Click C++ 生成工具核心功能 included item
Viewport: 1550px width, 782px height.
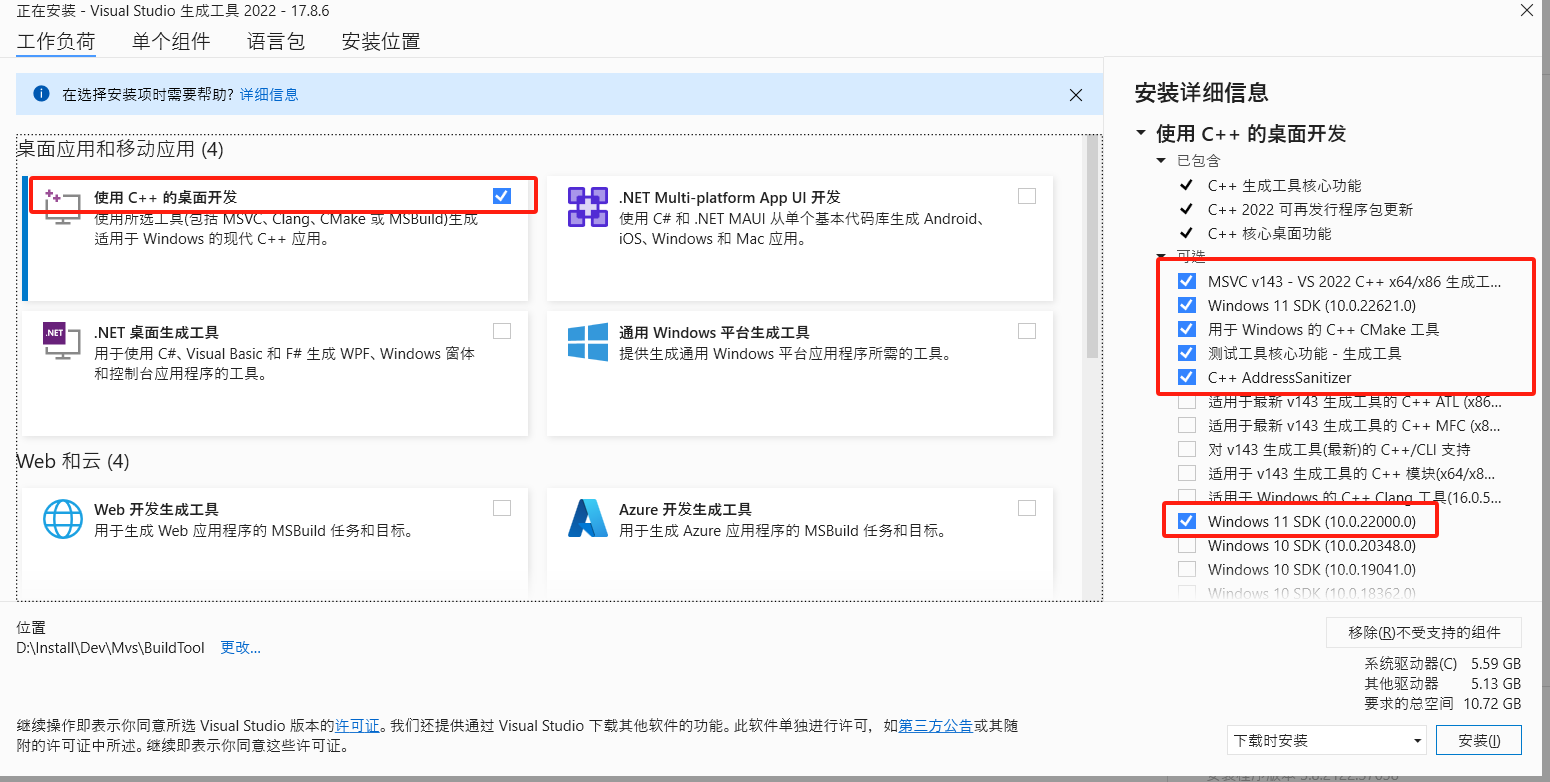1284,185
